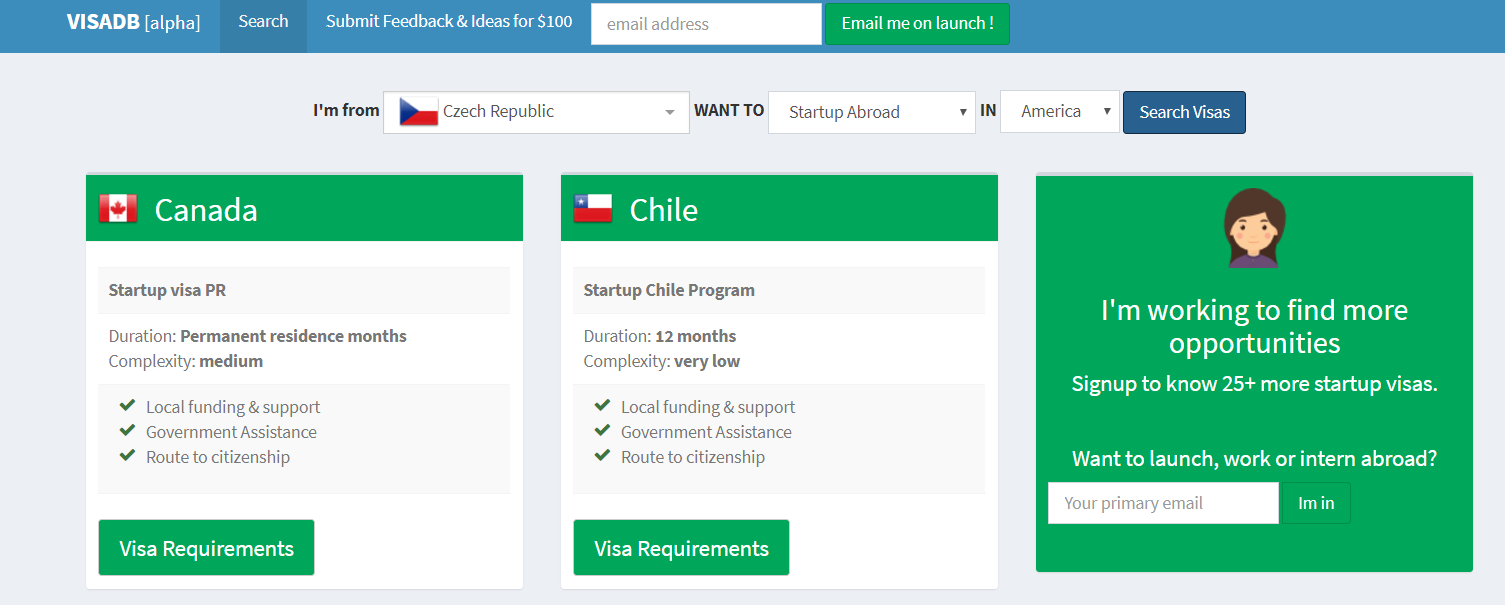
Task: Click the Email me on launch button
Action: coord(917,24)
